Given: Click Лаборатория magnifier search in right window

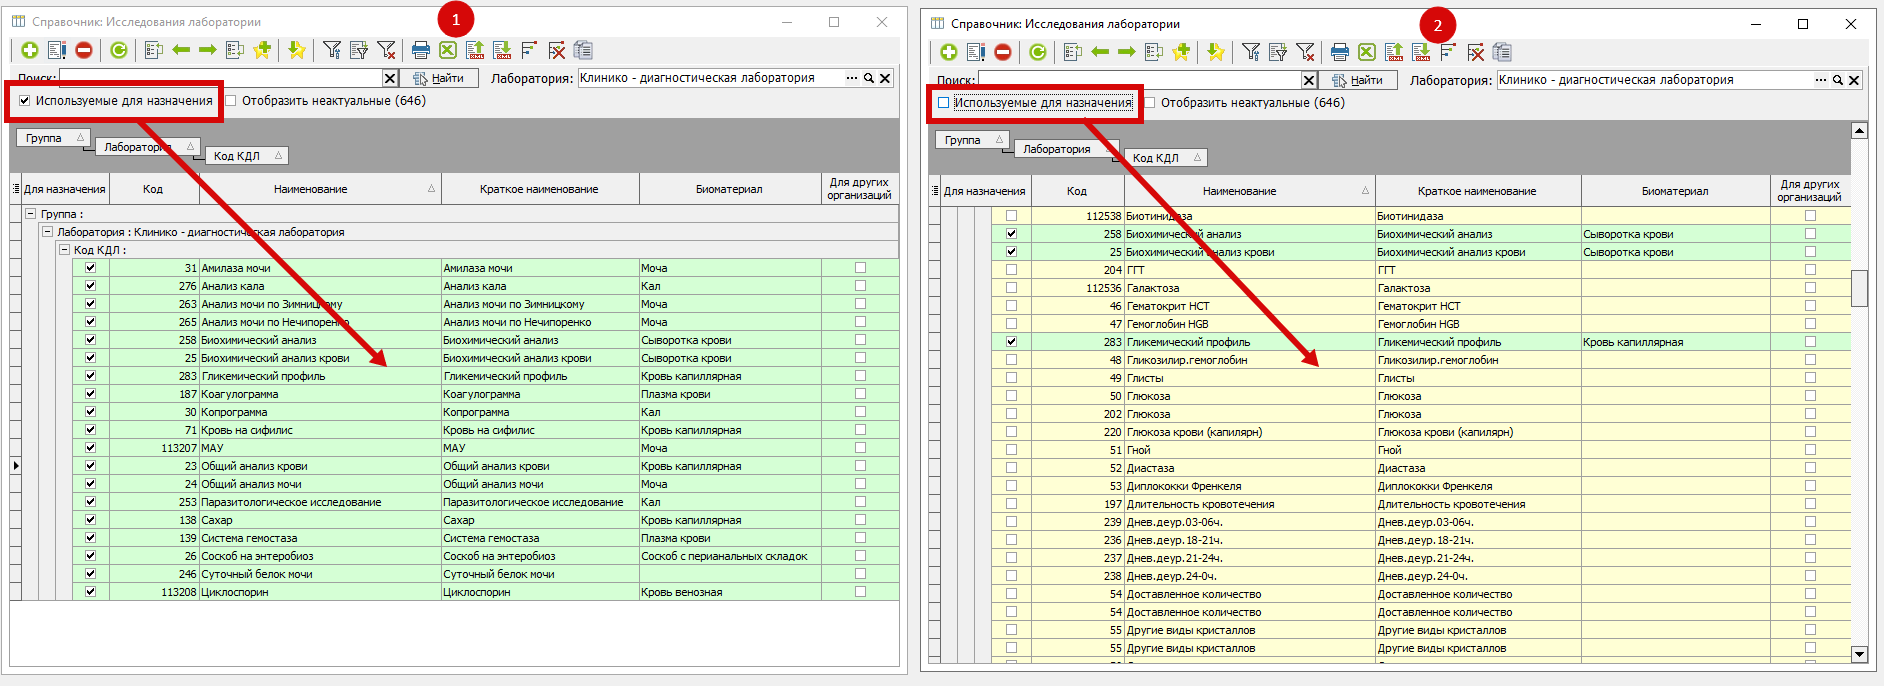Looking at the screenshot, I should pos(1838,80).
